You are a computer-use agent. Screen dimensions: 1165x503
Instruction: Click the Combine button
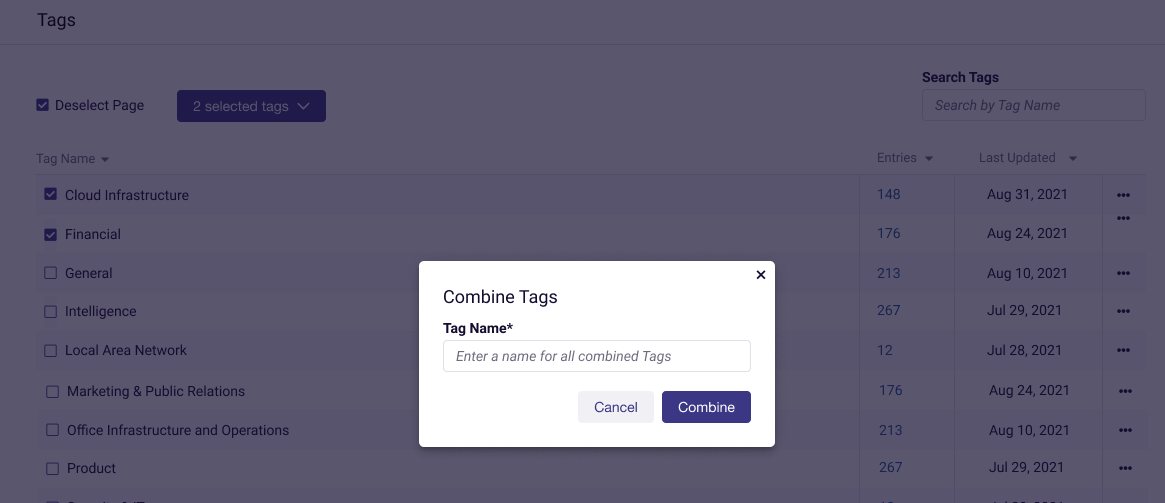click(x=706, y=407)
